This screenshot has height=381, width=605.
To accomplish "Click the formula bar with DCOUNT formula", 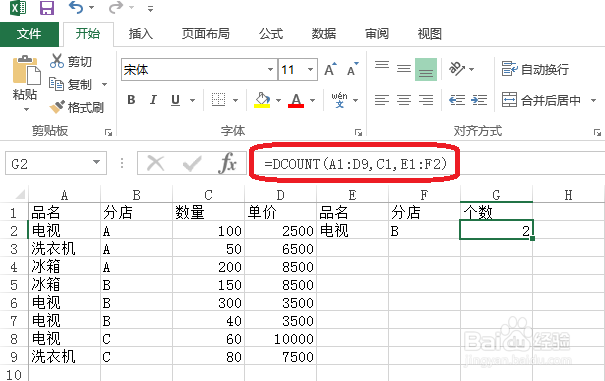I will (x=426, y=163).
